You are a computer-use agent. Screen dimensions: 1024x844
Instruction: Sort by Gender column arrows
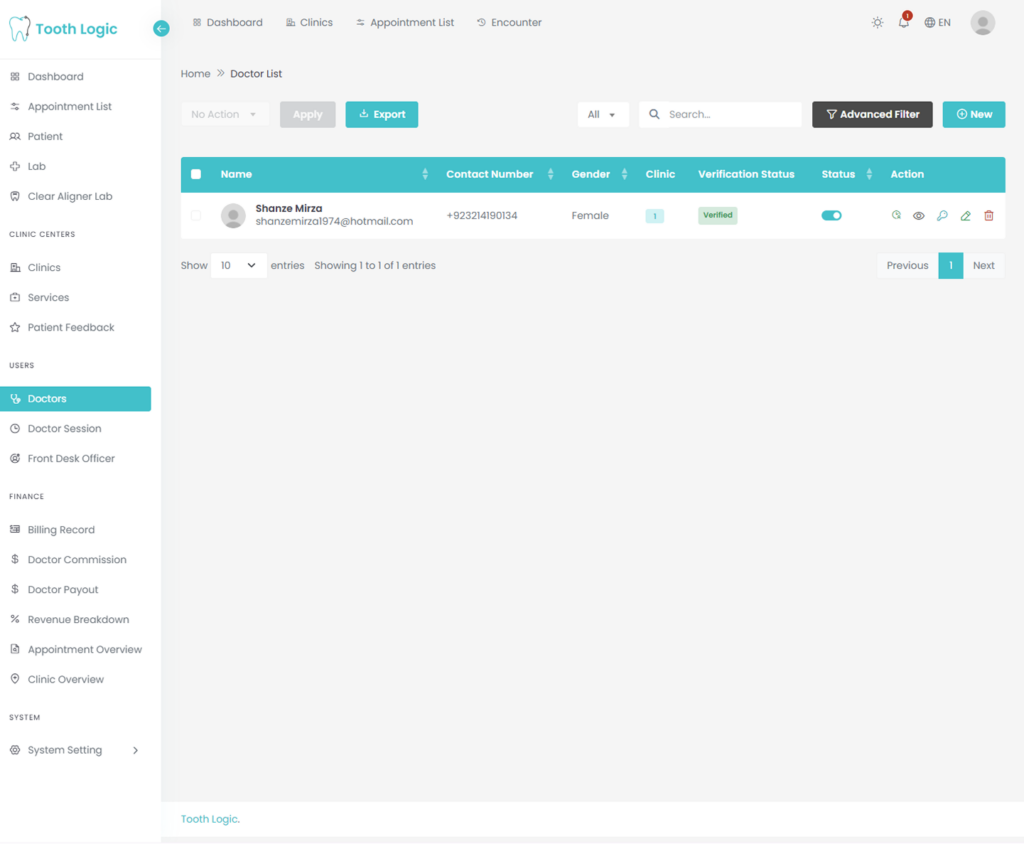pos(624,174)
